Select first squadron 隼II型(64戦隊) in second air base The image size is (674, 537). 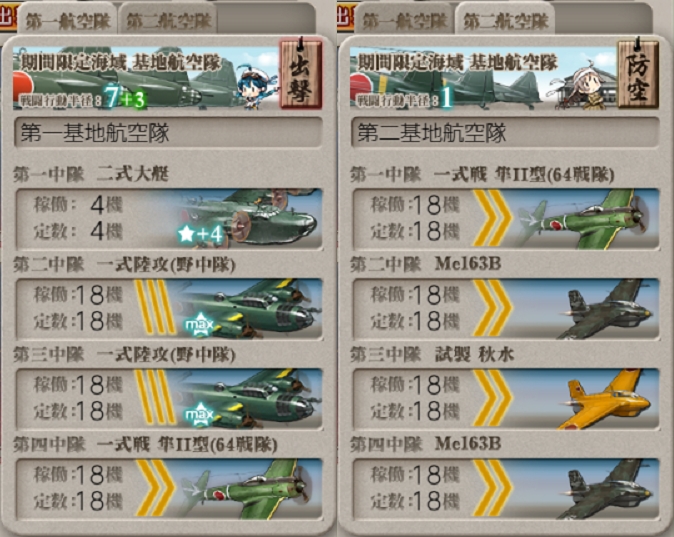tap(506, 219)
